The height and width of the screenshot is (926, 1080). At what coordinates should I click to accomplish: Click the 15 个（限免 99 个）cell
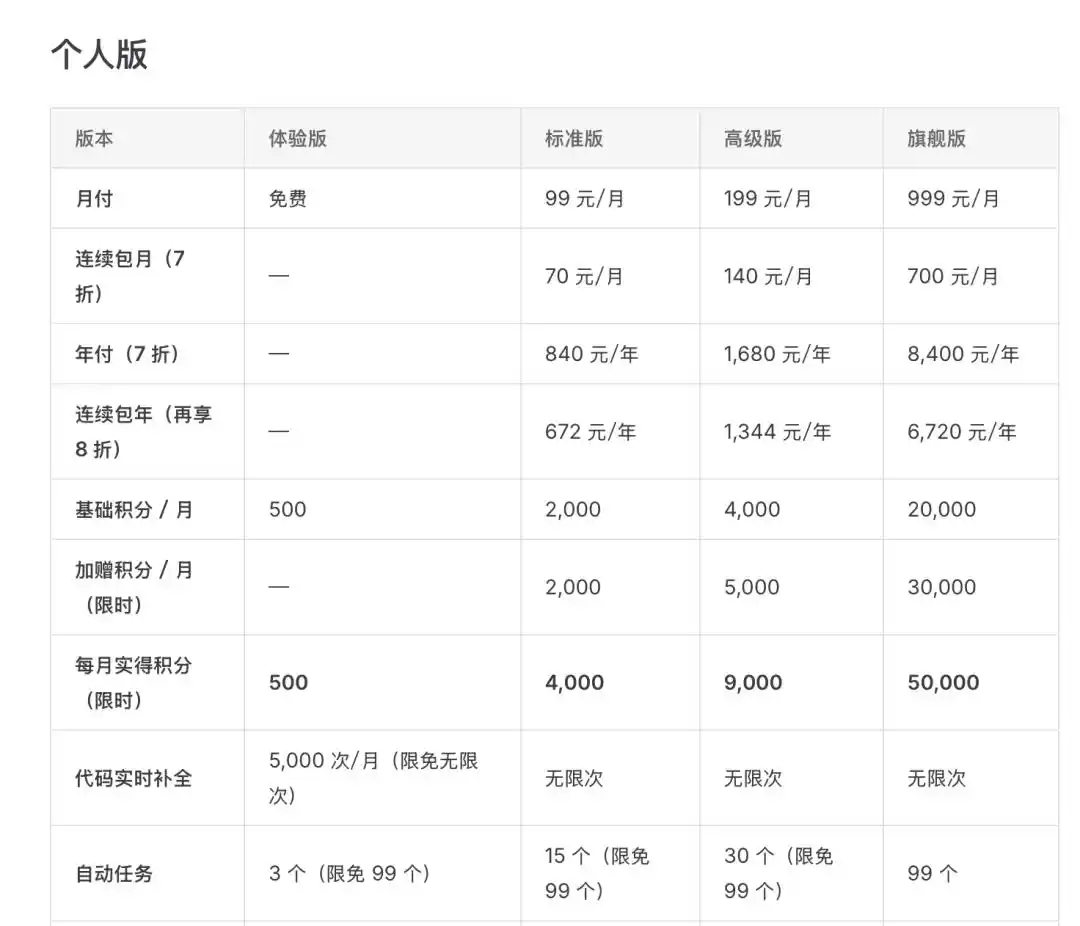[597, 874]
